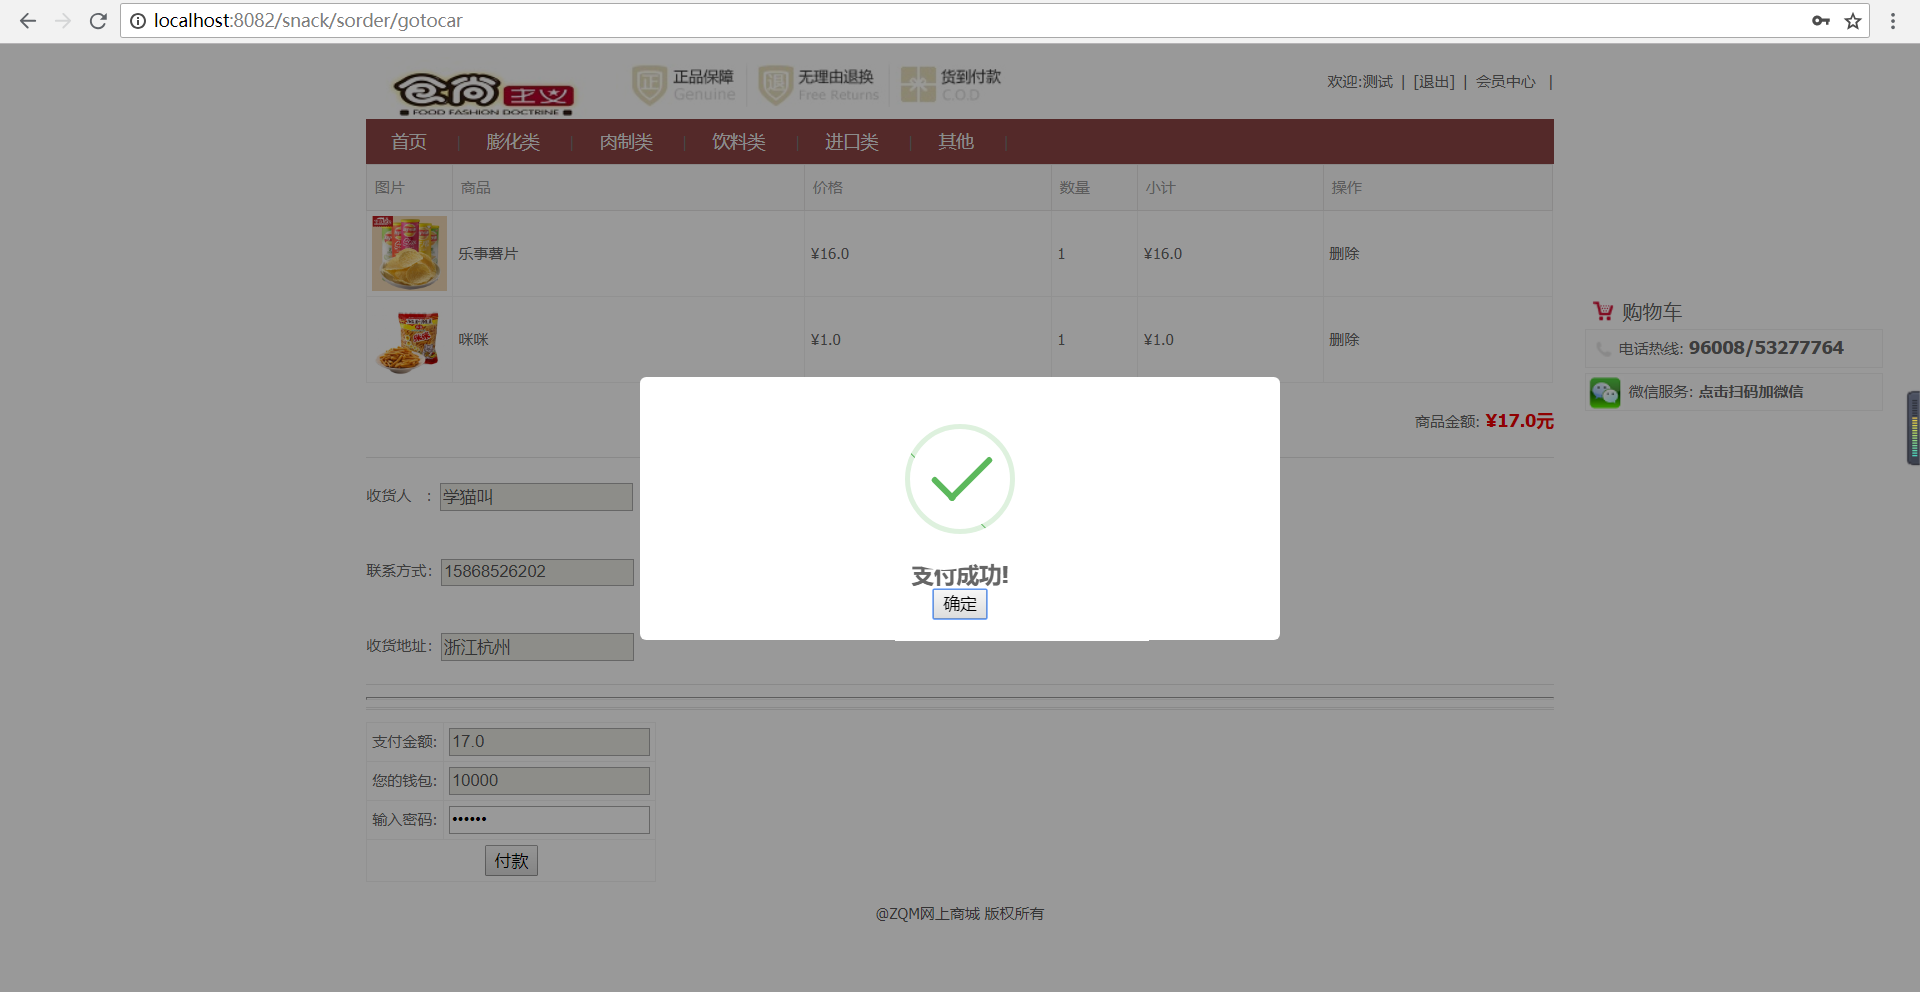
Task: Click the 输入密码 password field
Action: 549,820
